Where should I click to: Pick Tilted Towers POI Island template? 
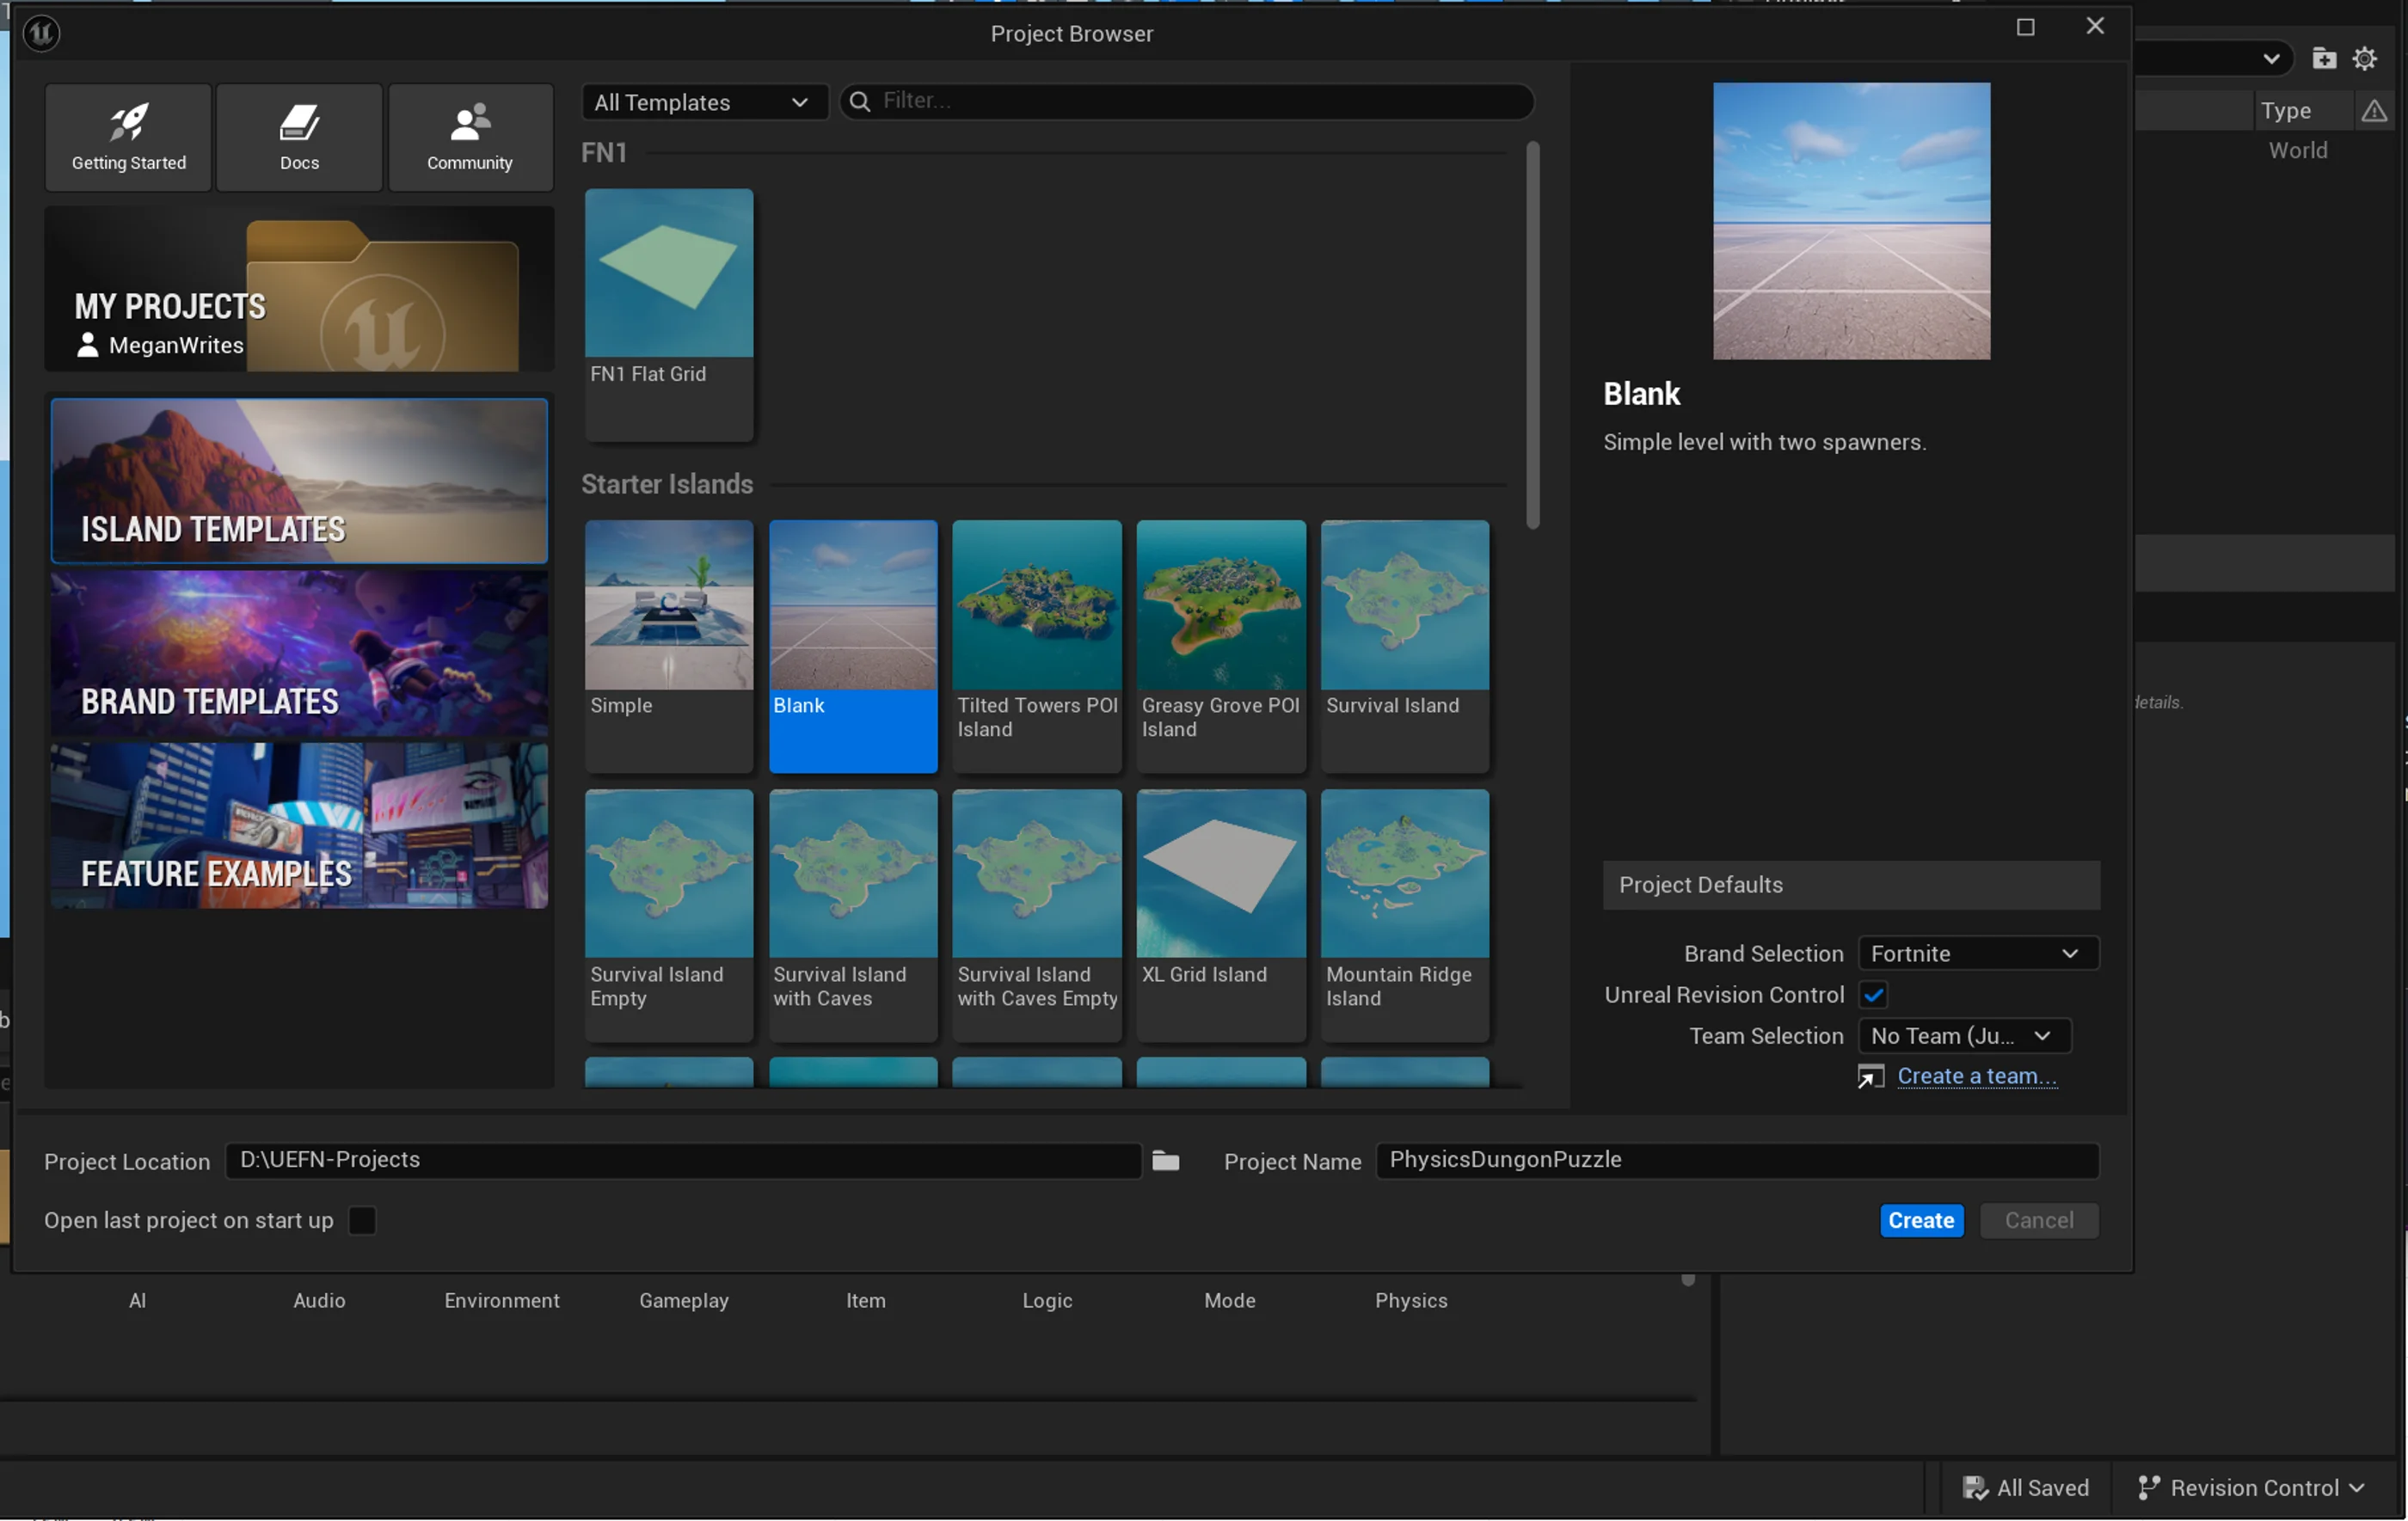point(1037,646)
